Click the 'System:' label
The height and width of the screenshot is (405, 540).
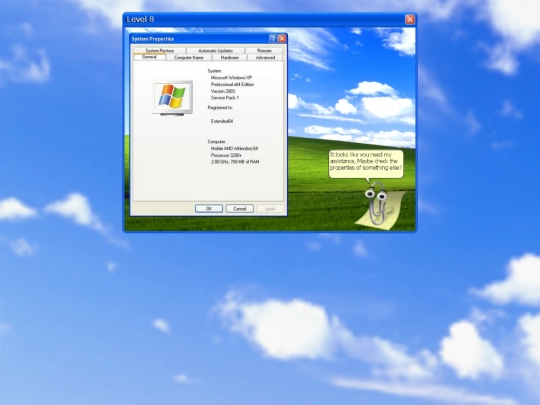tap(215, 71)
